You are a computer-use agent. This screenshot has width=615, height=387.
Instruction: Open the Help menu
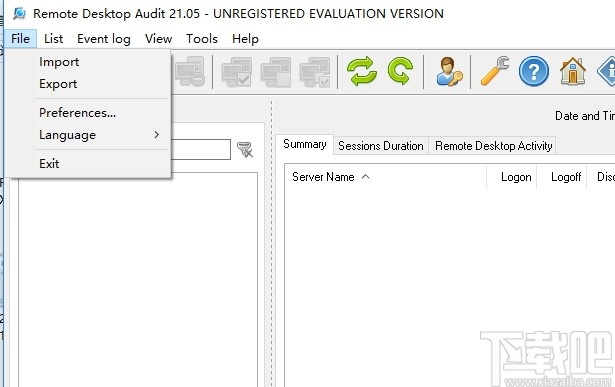pyautogui.click(x=245, y=39)
